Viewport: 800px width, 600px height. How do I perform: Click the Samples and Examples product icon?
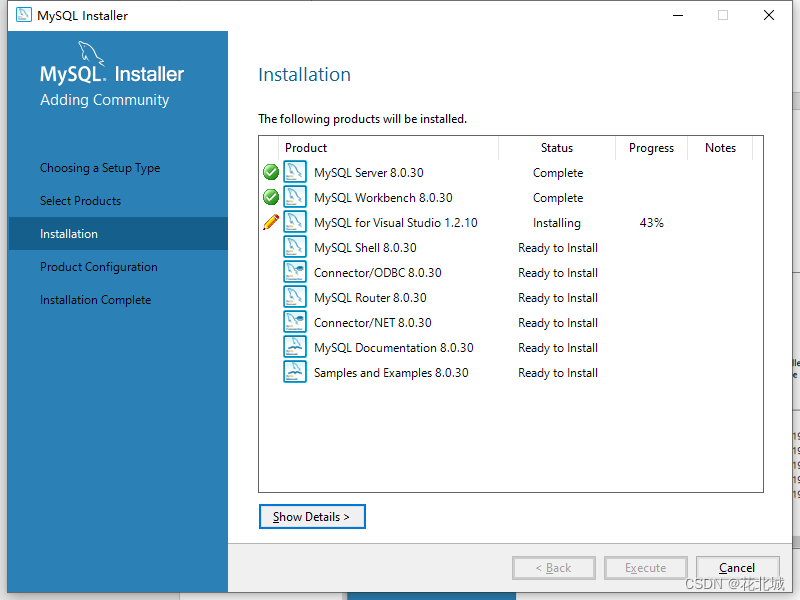coord(295,372)
